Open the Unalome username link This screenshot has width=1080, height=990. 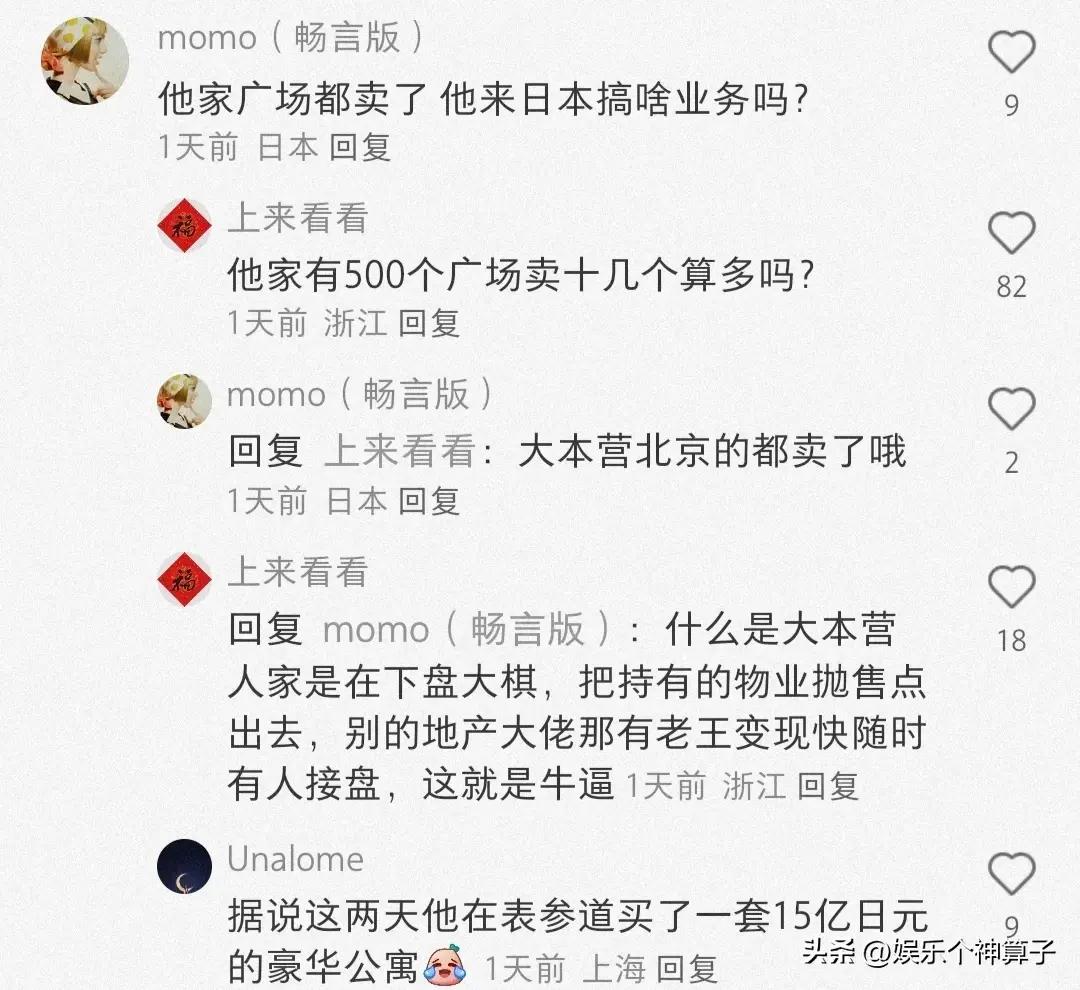tap(295, 859)
